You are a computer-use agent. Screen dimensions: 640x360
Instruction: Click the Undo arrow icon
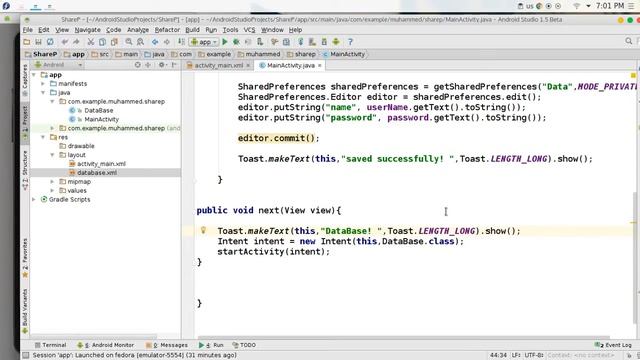64,42
